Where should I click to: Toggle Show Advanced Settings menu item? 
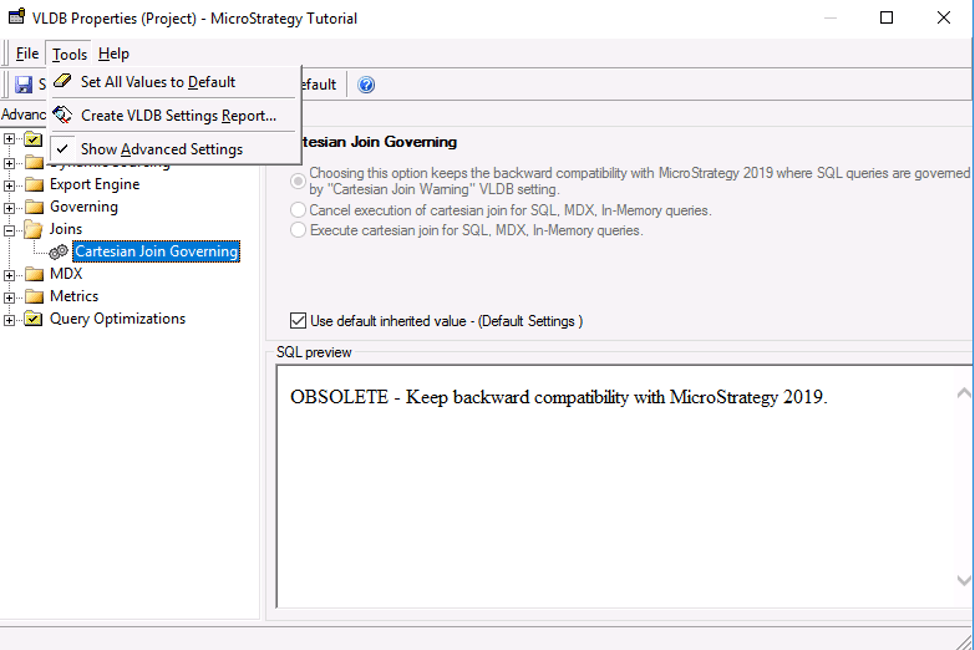tap(161, 149)
